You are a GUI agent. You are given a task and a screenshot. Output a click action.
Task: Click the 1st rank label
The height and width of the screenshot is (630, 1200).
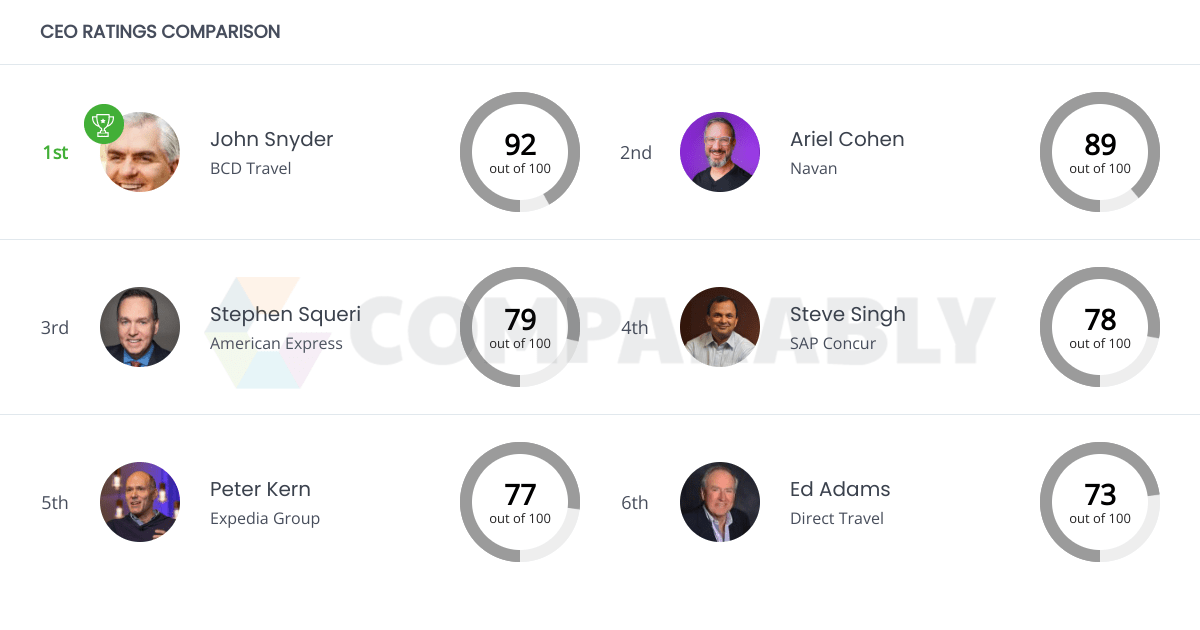tap(55, 152)
